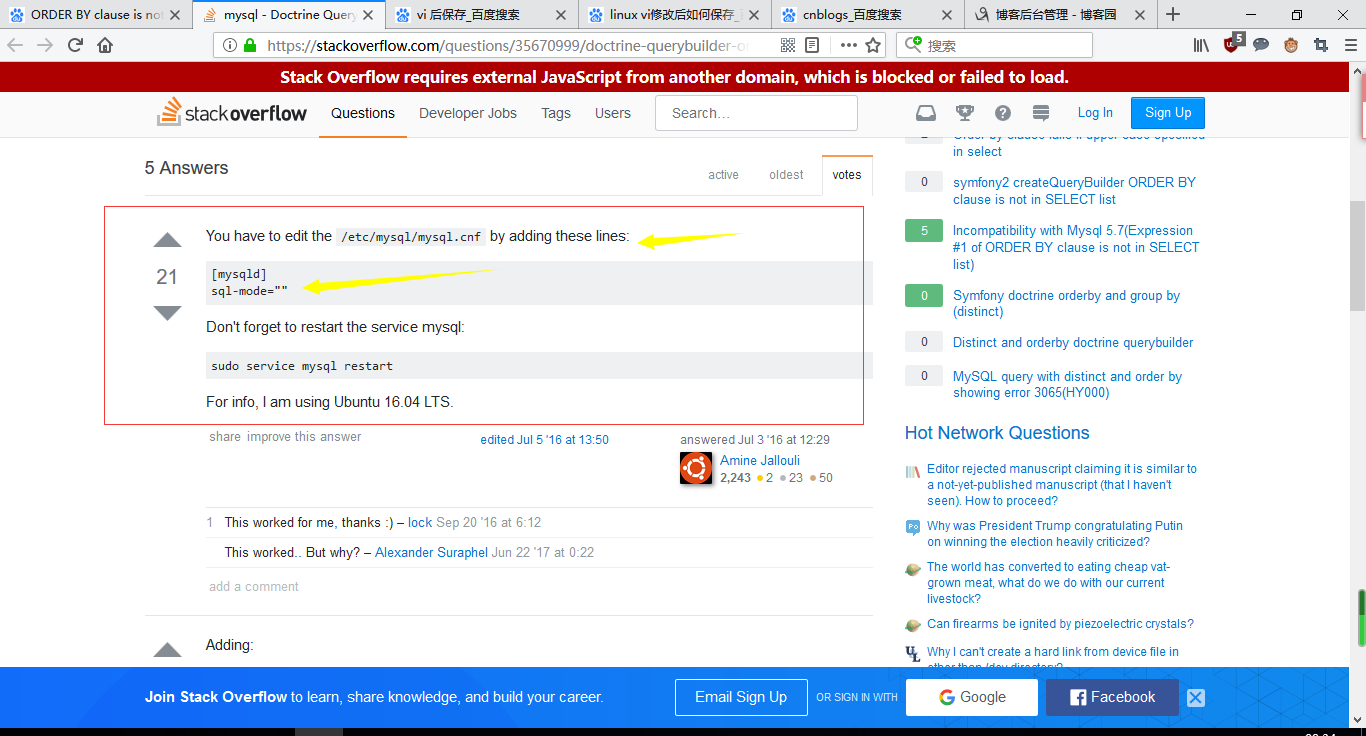Open a new browser tab with plus
This screenshot has width=1366, height=736.
pyautogui.click(x=1173, y=14)
